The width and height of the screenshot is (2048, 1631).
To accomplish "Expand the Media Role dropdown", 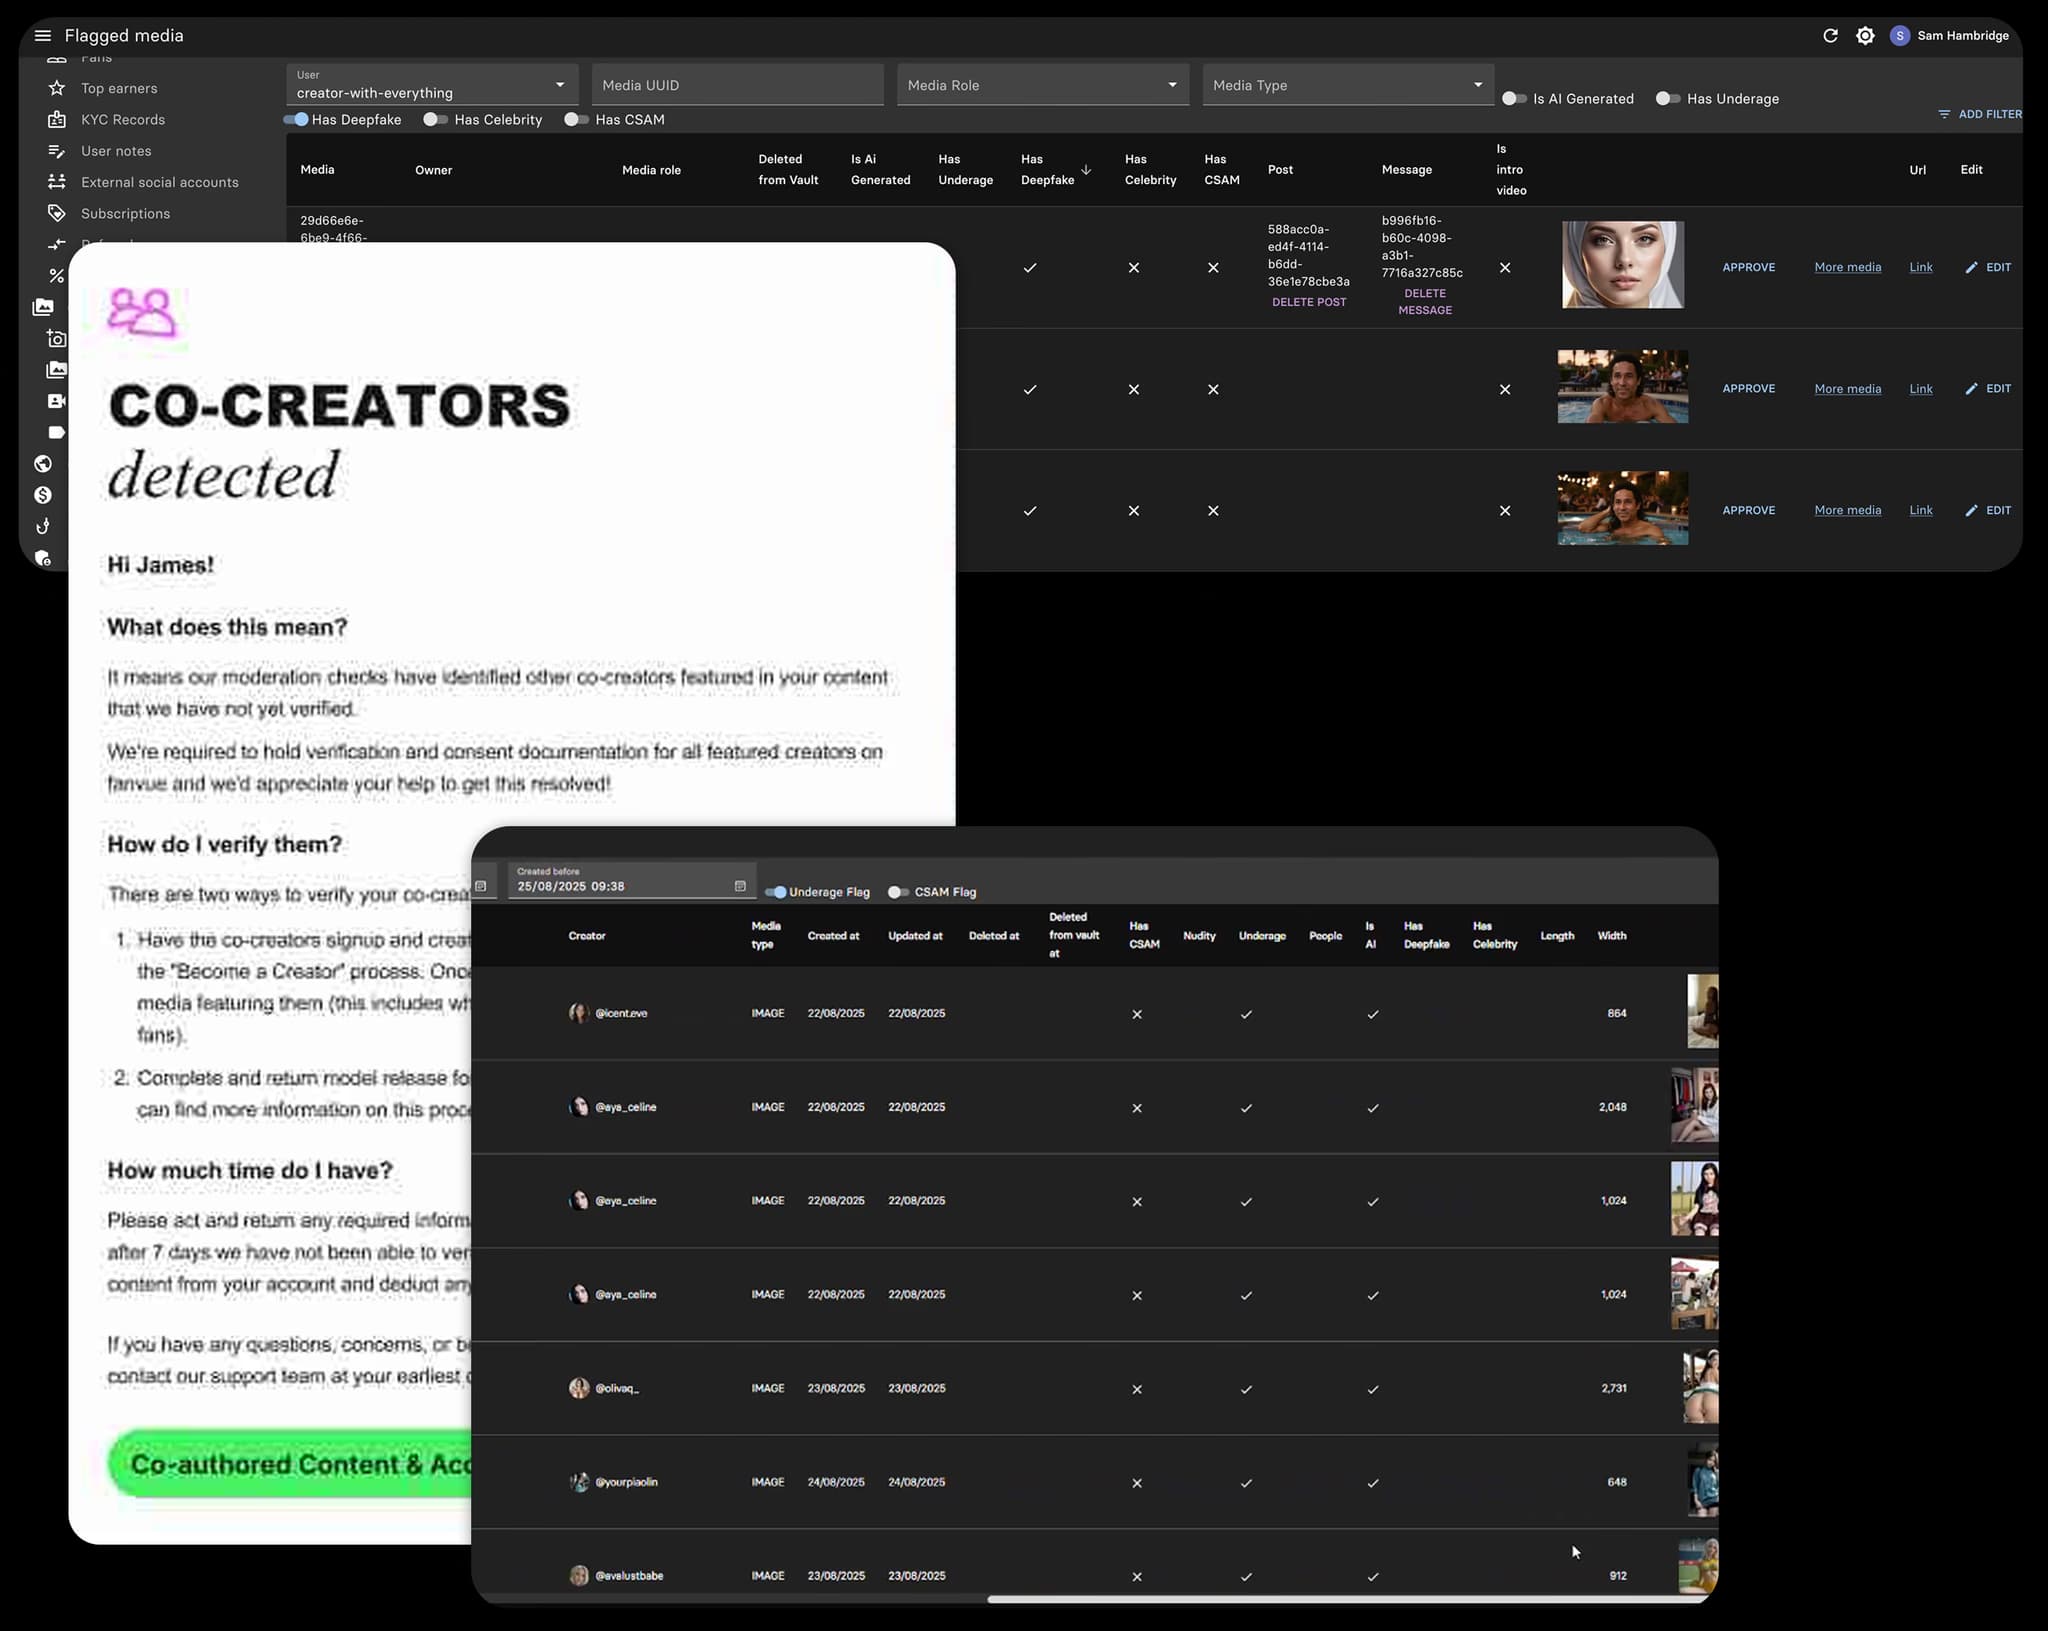I will coord(1042,85).
